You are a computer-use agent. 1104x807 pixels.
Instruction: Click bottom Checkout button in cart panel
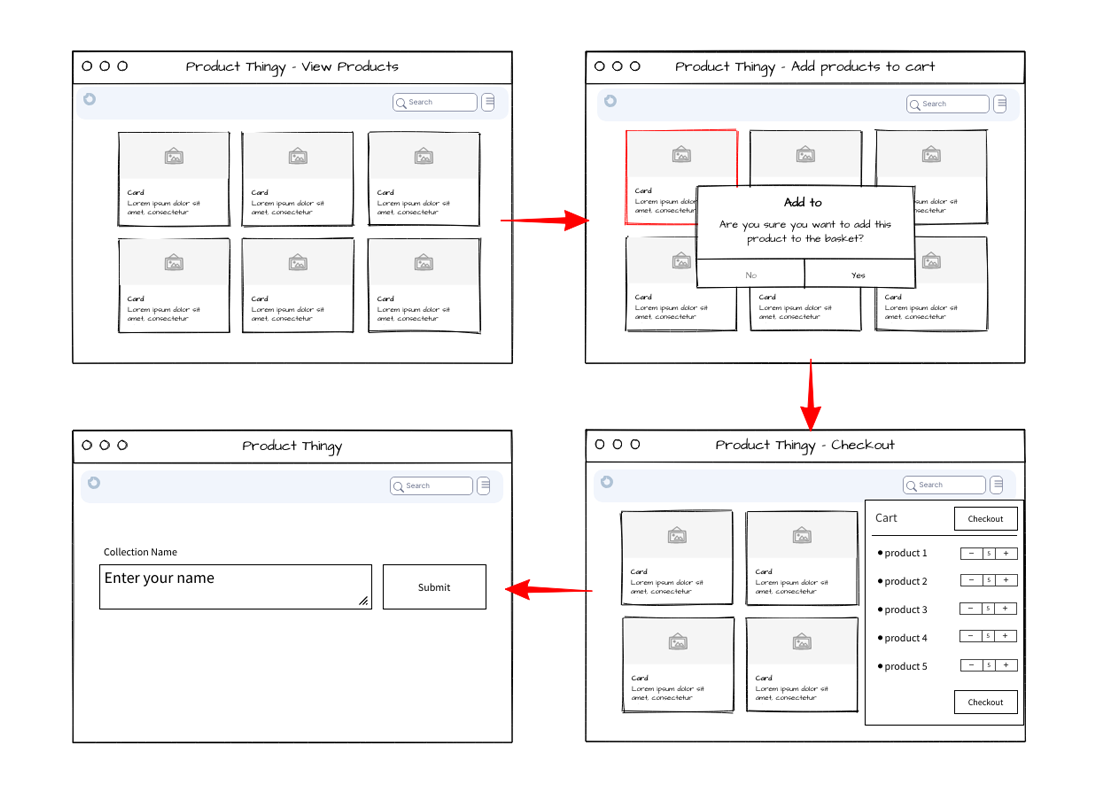pos(985,702)
